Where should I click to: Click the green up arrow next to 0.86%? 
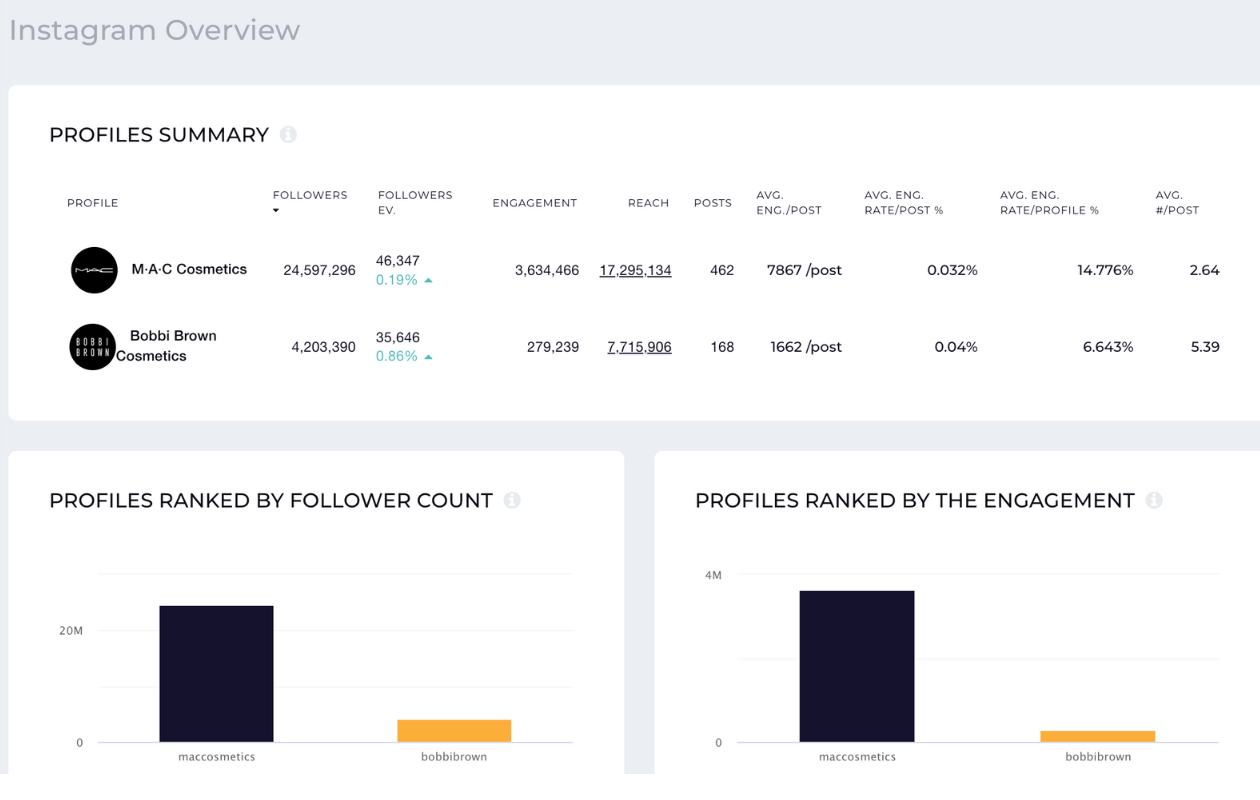(x=428, y=357)
